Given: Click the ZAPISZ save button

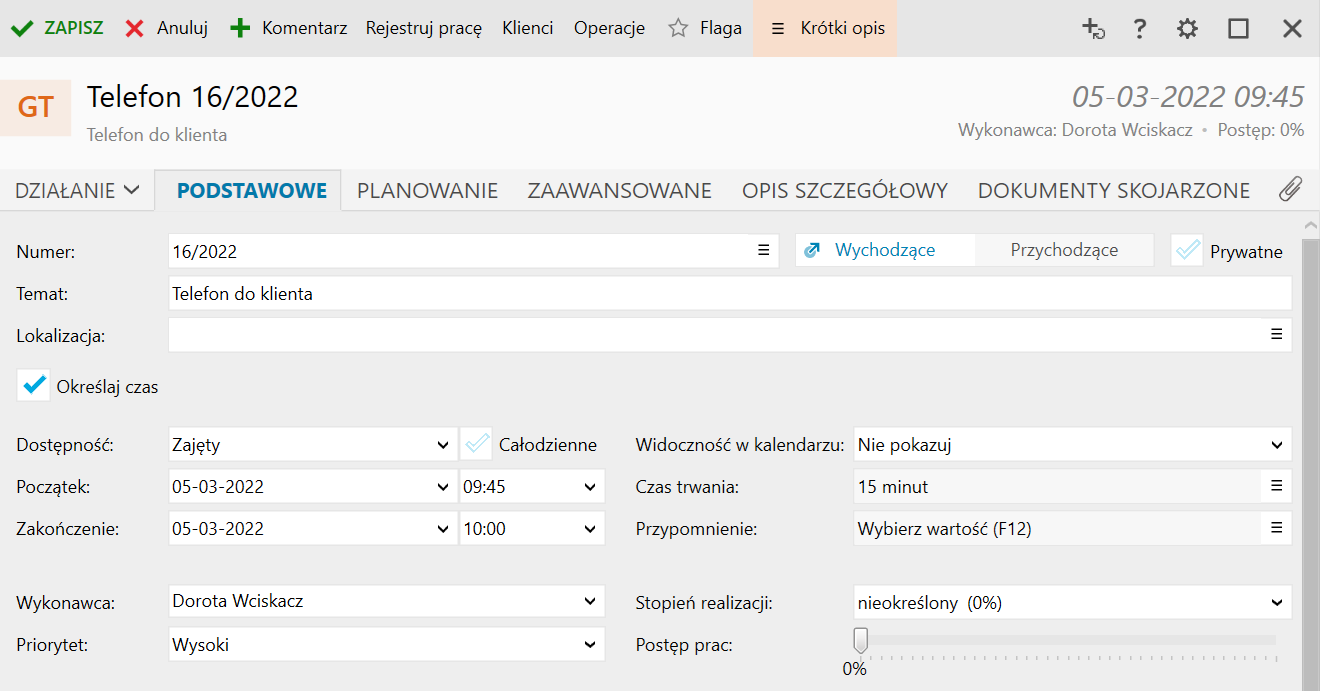Looking at the screenshot, I should [x=57, y=28].
